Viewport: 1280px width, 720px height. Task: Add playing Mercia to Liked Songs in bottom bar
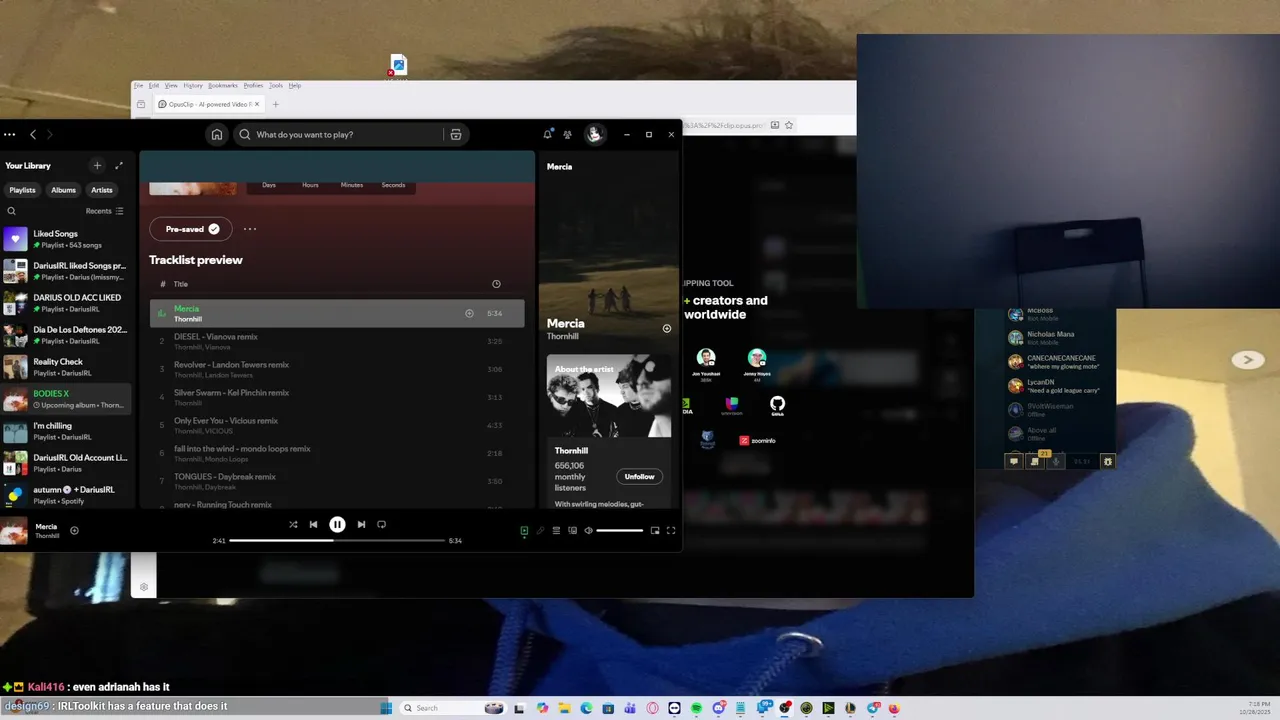(74, 531)
